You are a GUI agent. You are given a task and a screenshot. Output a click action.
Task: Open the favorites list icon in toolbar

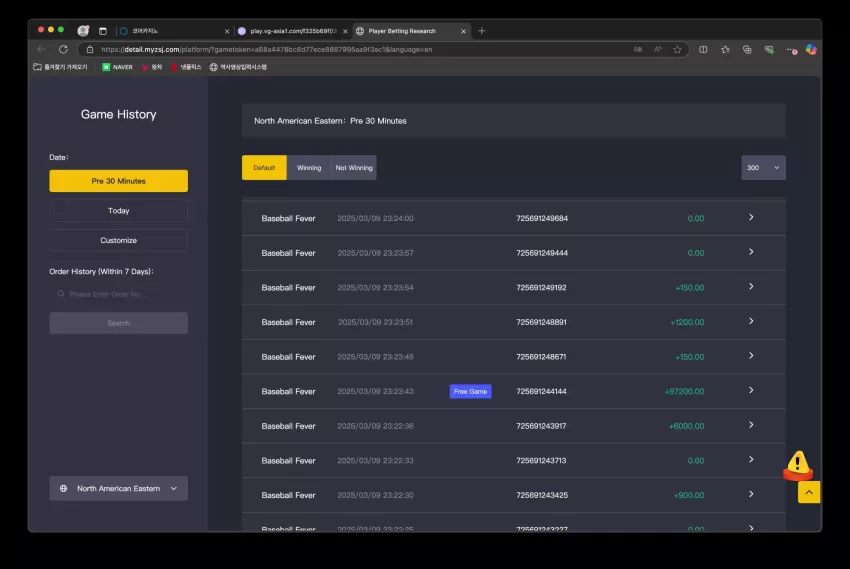725,49
